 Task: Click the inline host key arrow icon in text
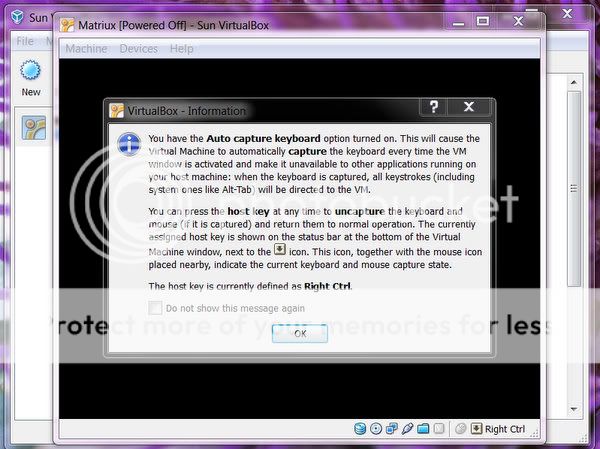[x=280, y=250]
